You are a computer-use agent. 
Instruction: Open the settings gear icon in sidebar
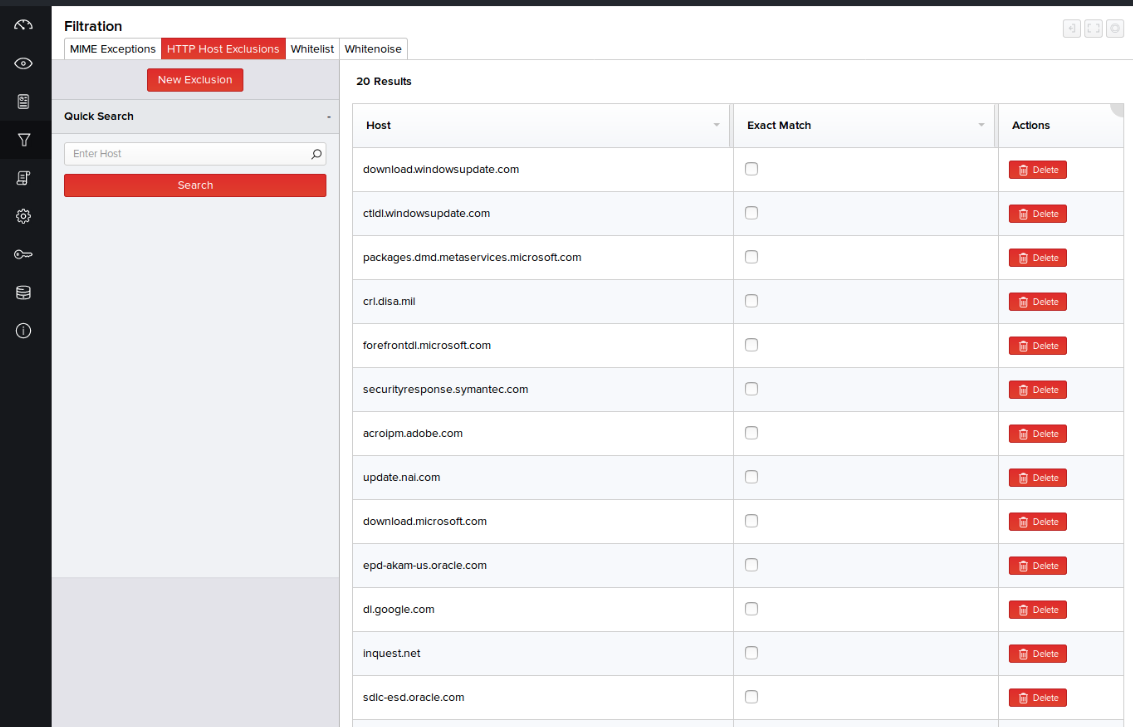pyautogui.click(x=24, y=216)
